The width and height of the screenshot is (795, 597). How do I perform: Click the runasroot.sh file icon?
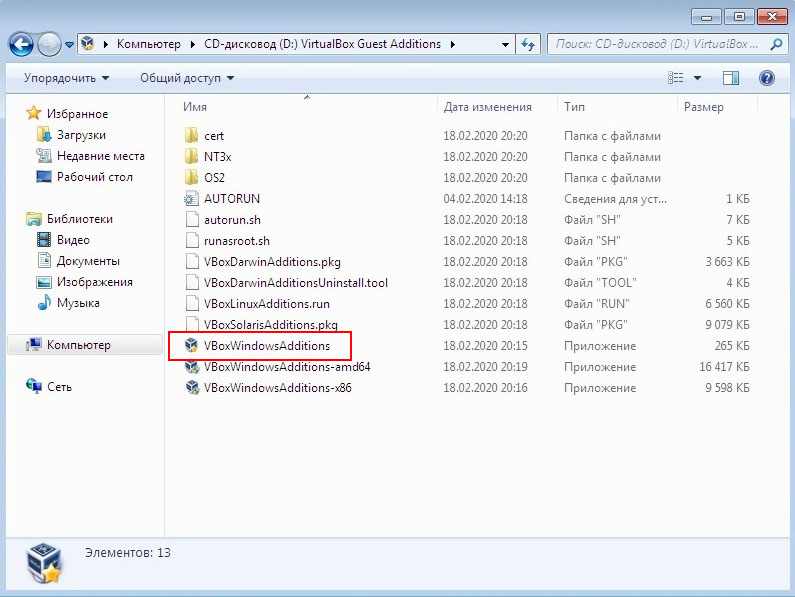(x=192, y=240)
